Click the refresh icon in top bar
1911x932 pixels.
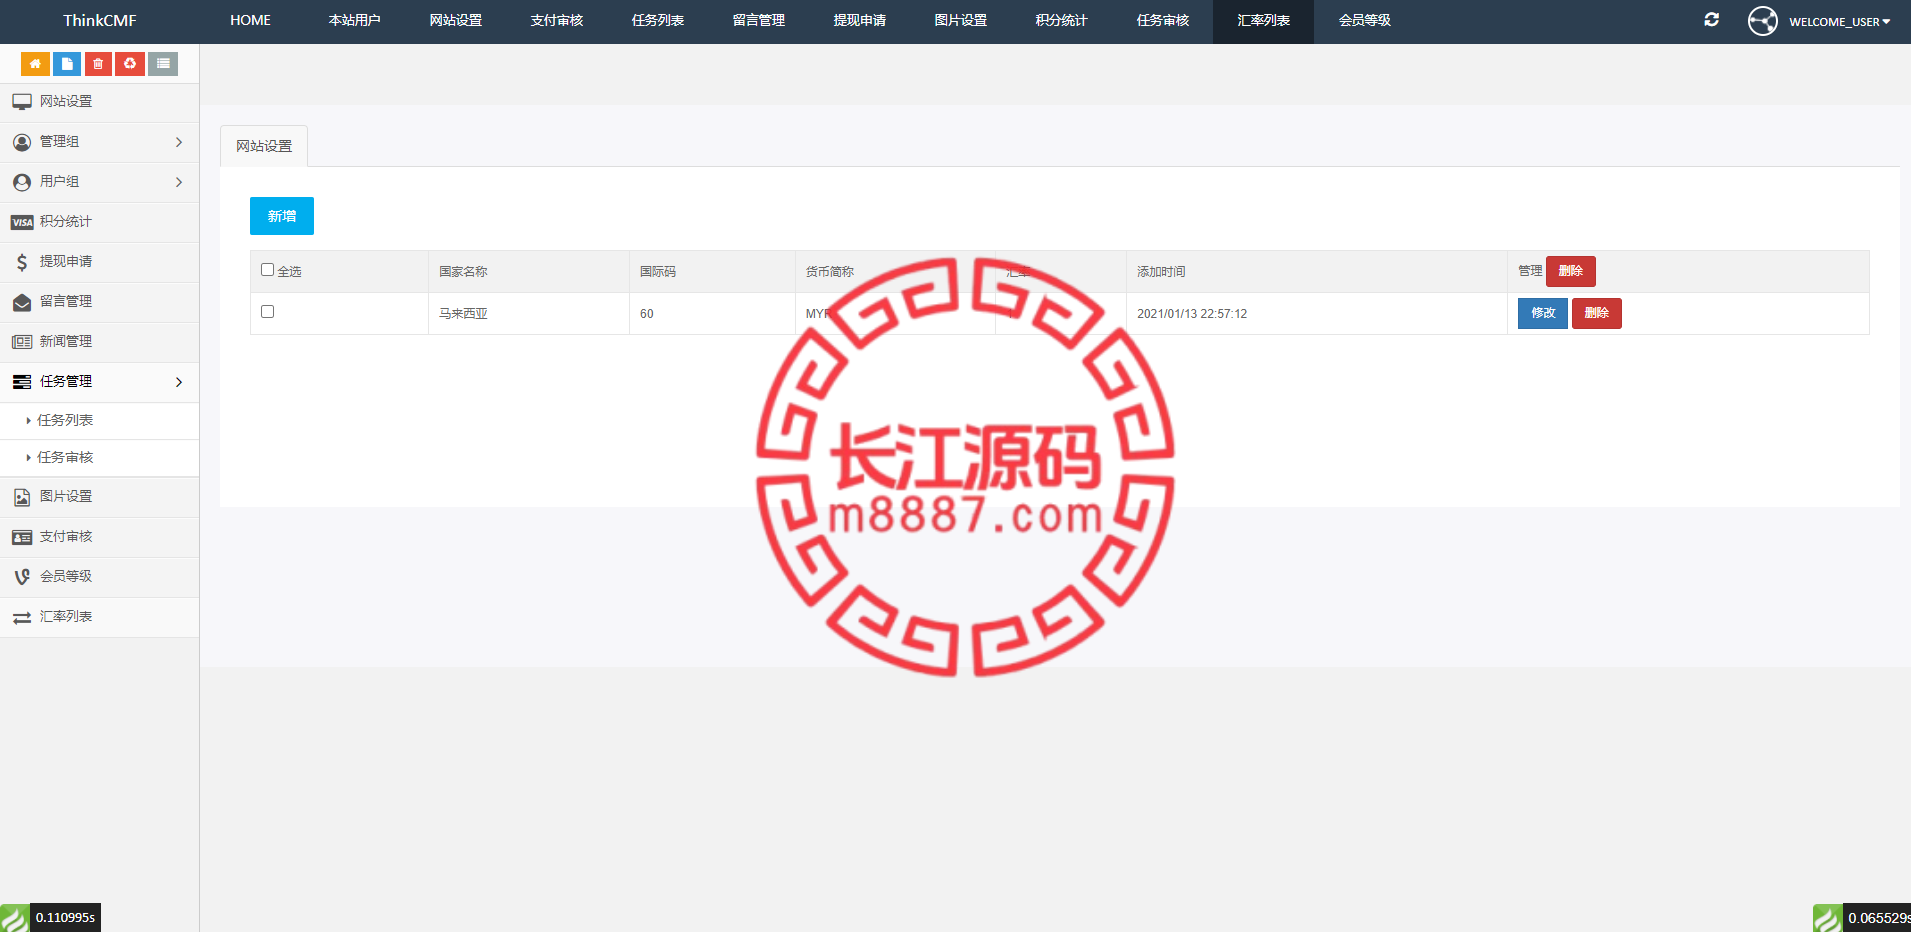(x=1712, y=19)
